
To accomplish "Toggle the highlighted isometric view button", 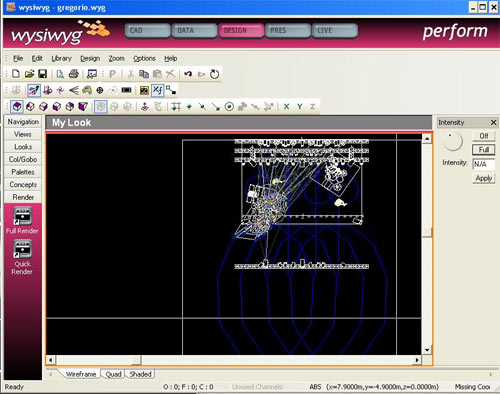I will point(101,107).
